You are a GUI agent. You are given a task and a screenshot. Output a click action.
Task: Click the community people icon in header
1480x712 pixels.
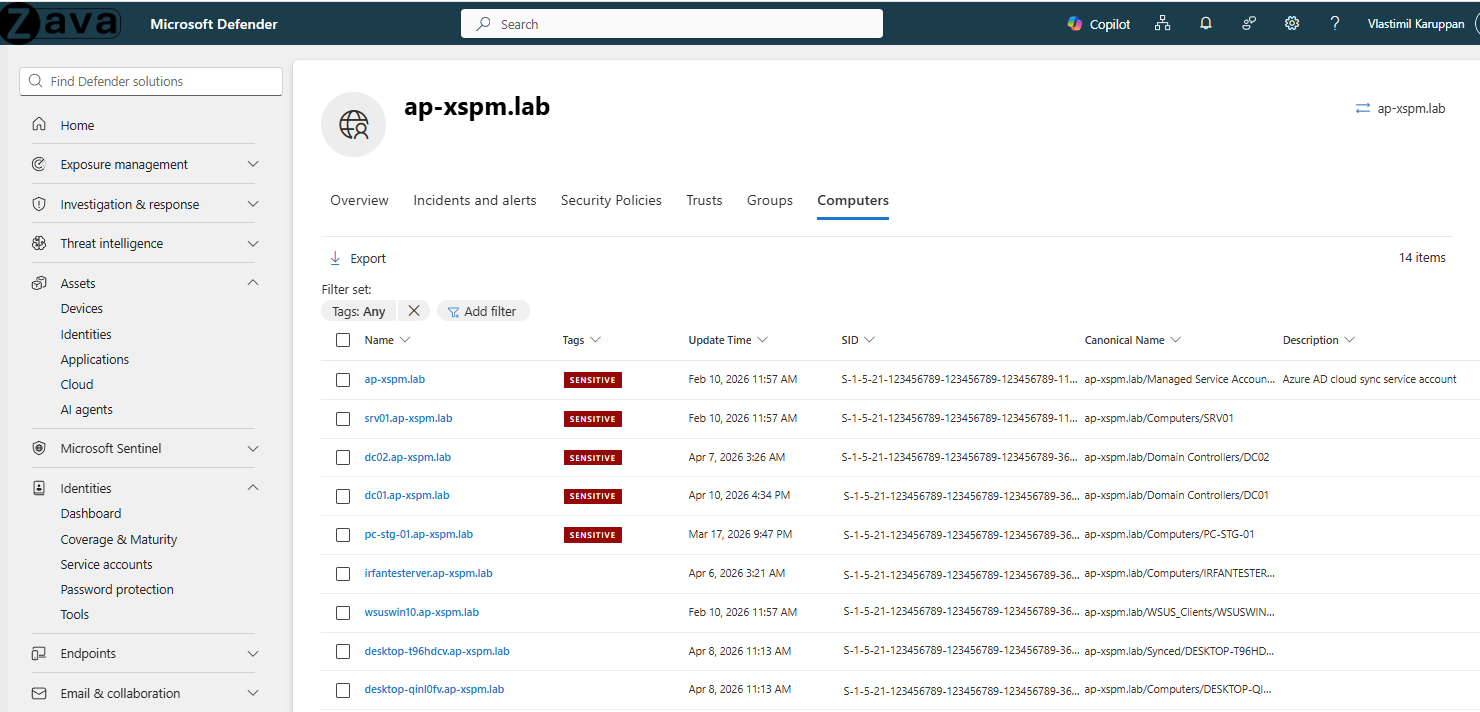pyautogui.click(x=1249, y=24)
